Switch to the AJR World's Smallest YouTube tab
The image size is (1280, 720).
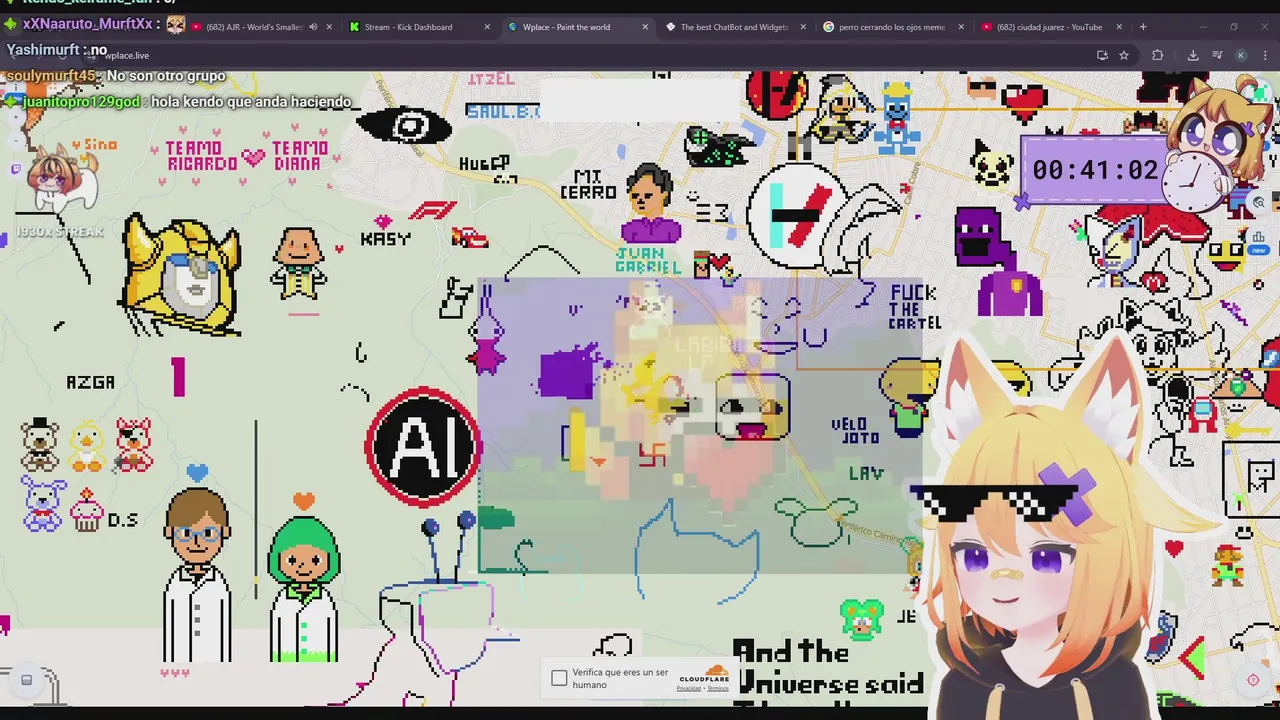pyautogui.click(x=252, y=27)
